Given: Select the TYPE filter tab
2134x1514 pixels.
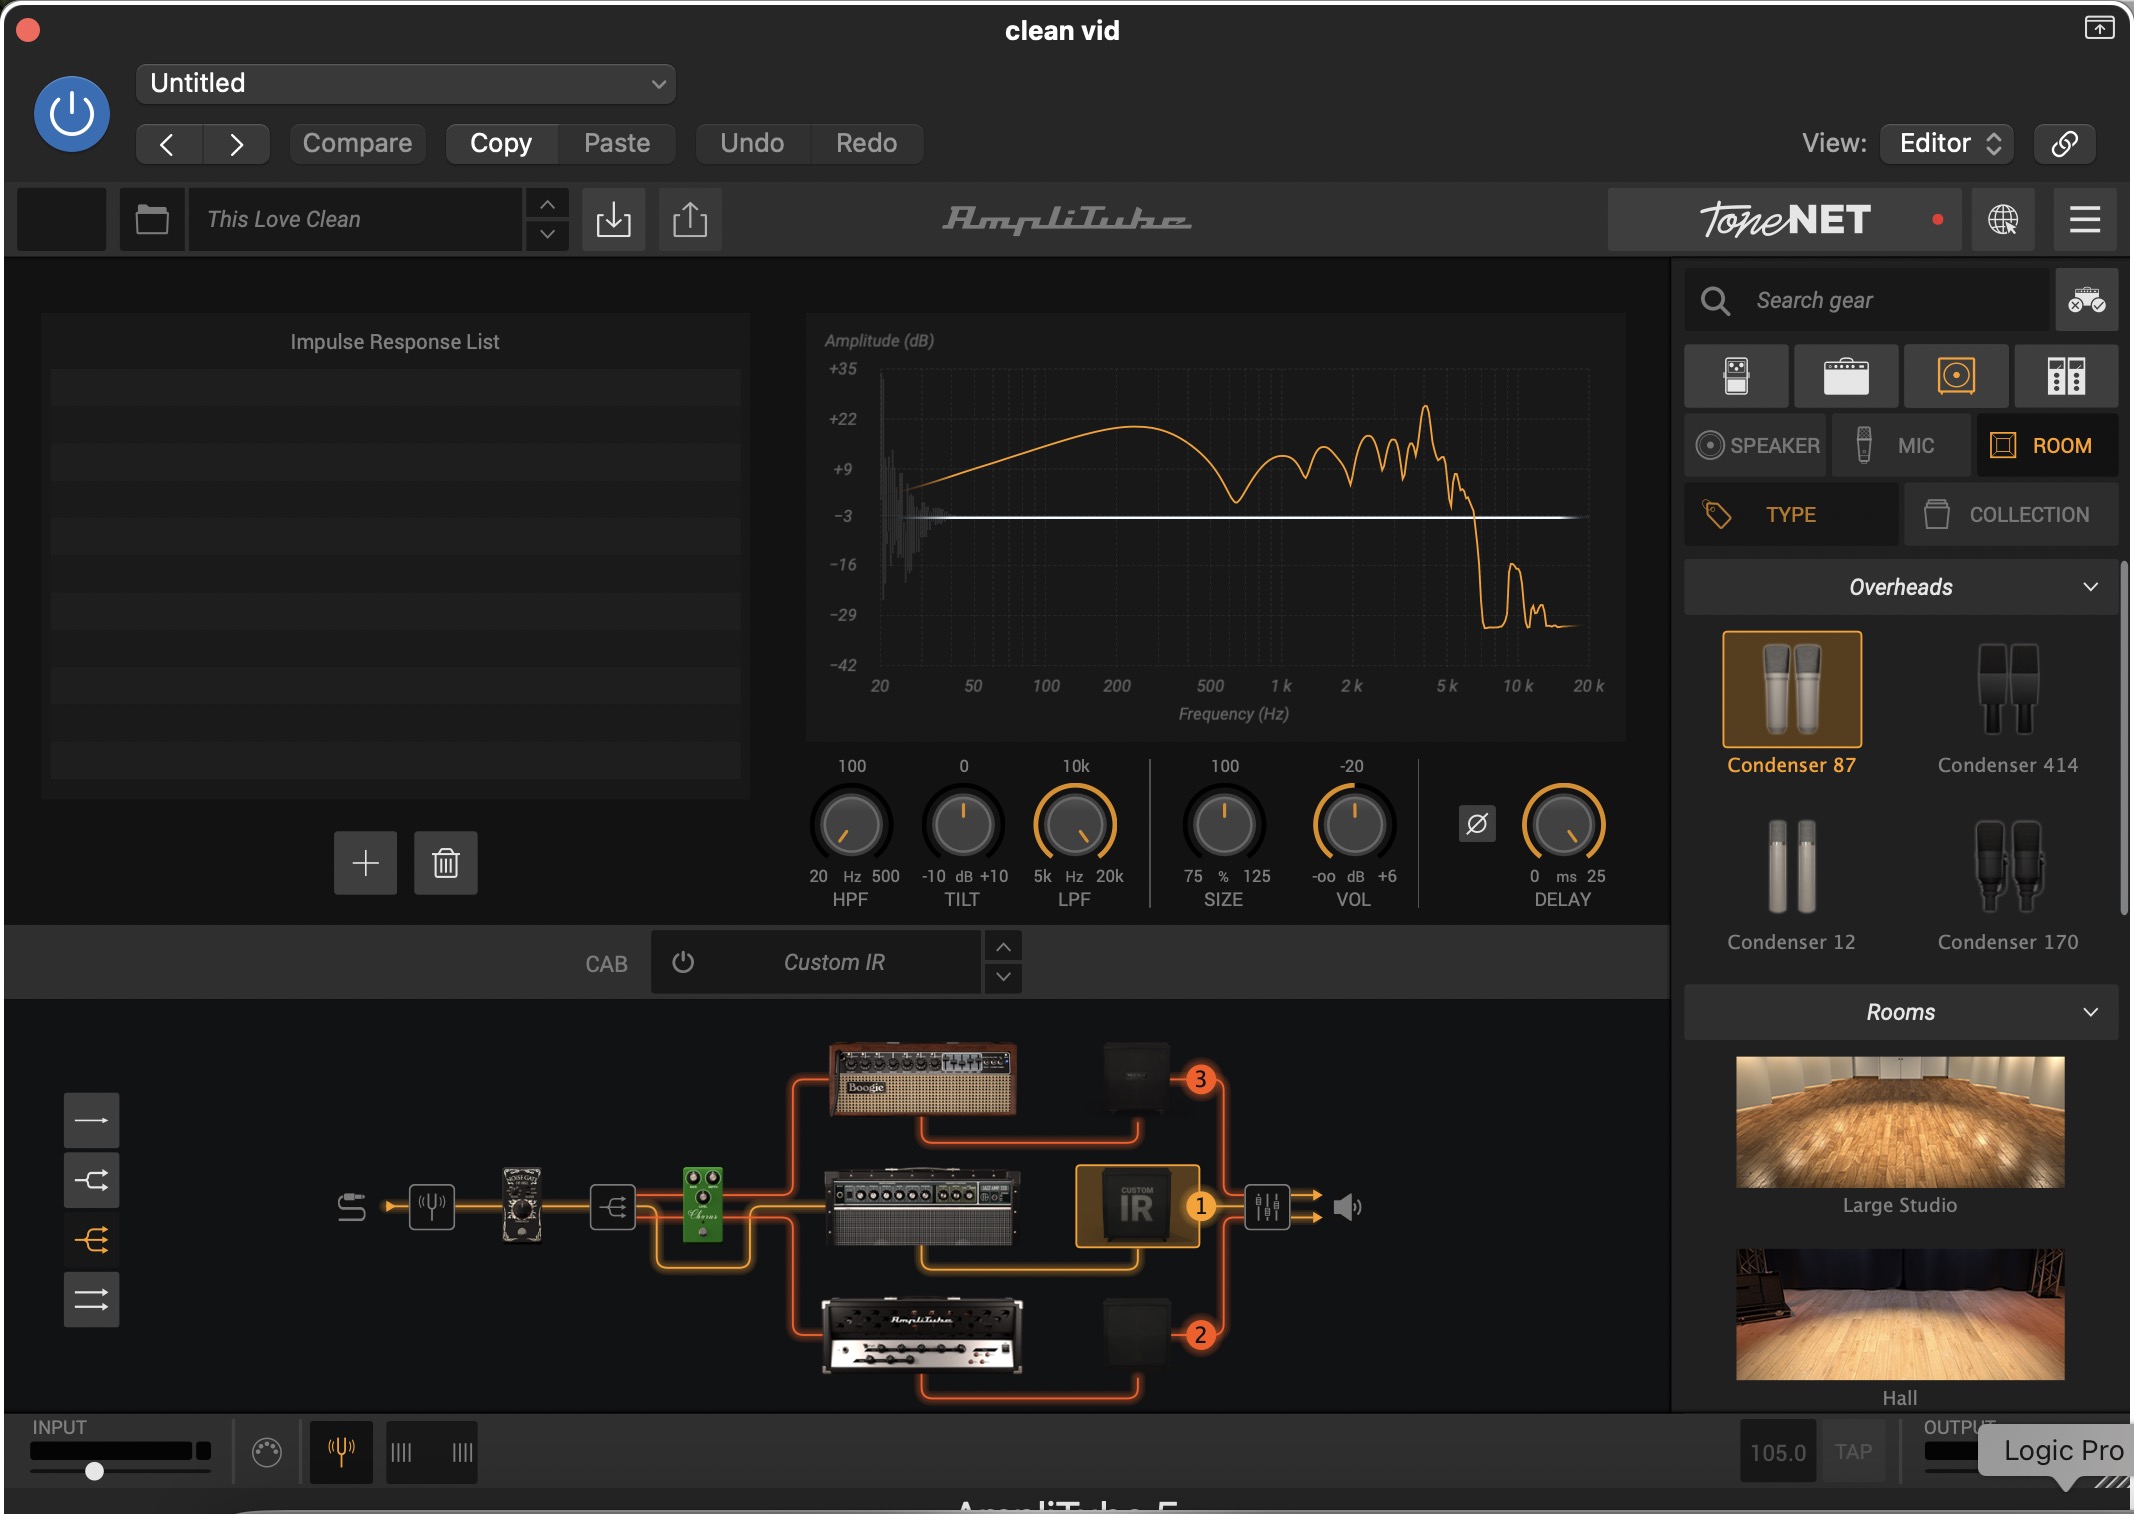Looking at the screenshot, I should [x=1791, y=514].
